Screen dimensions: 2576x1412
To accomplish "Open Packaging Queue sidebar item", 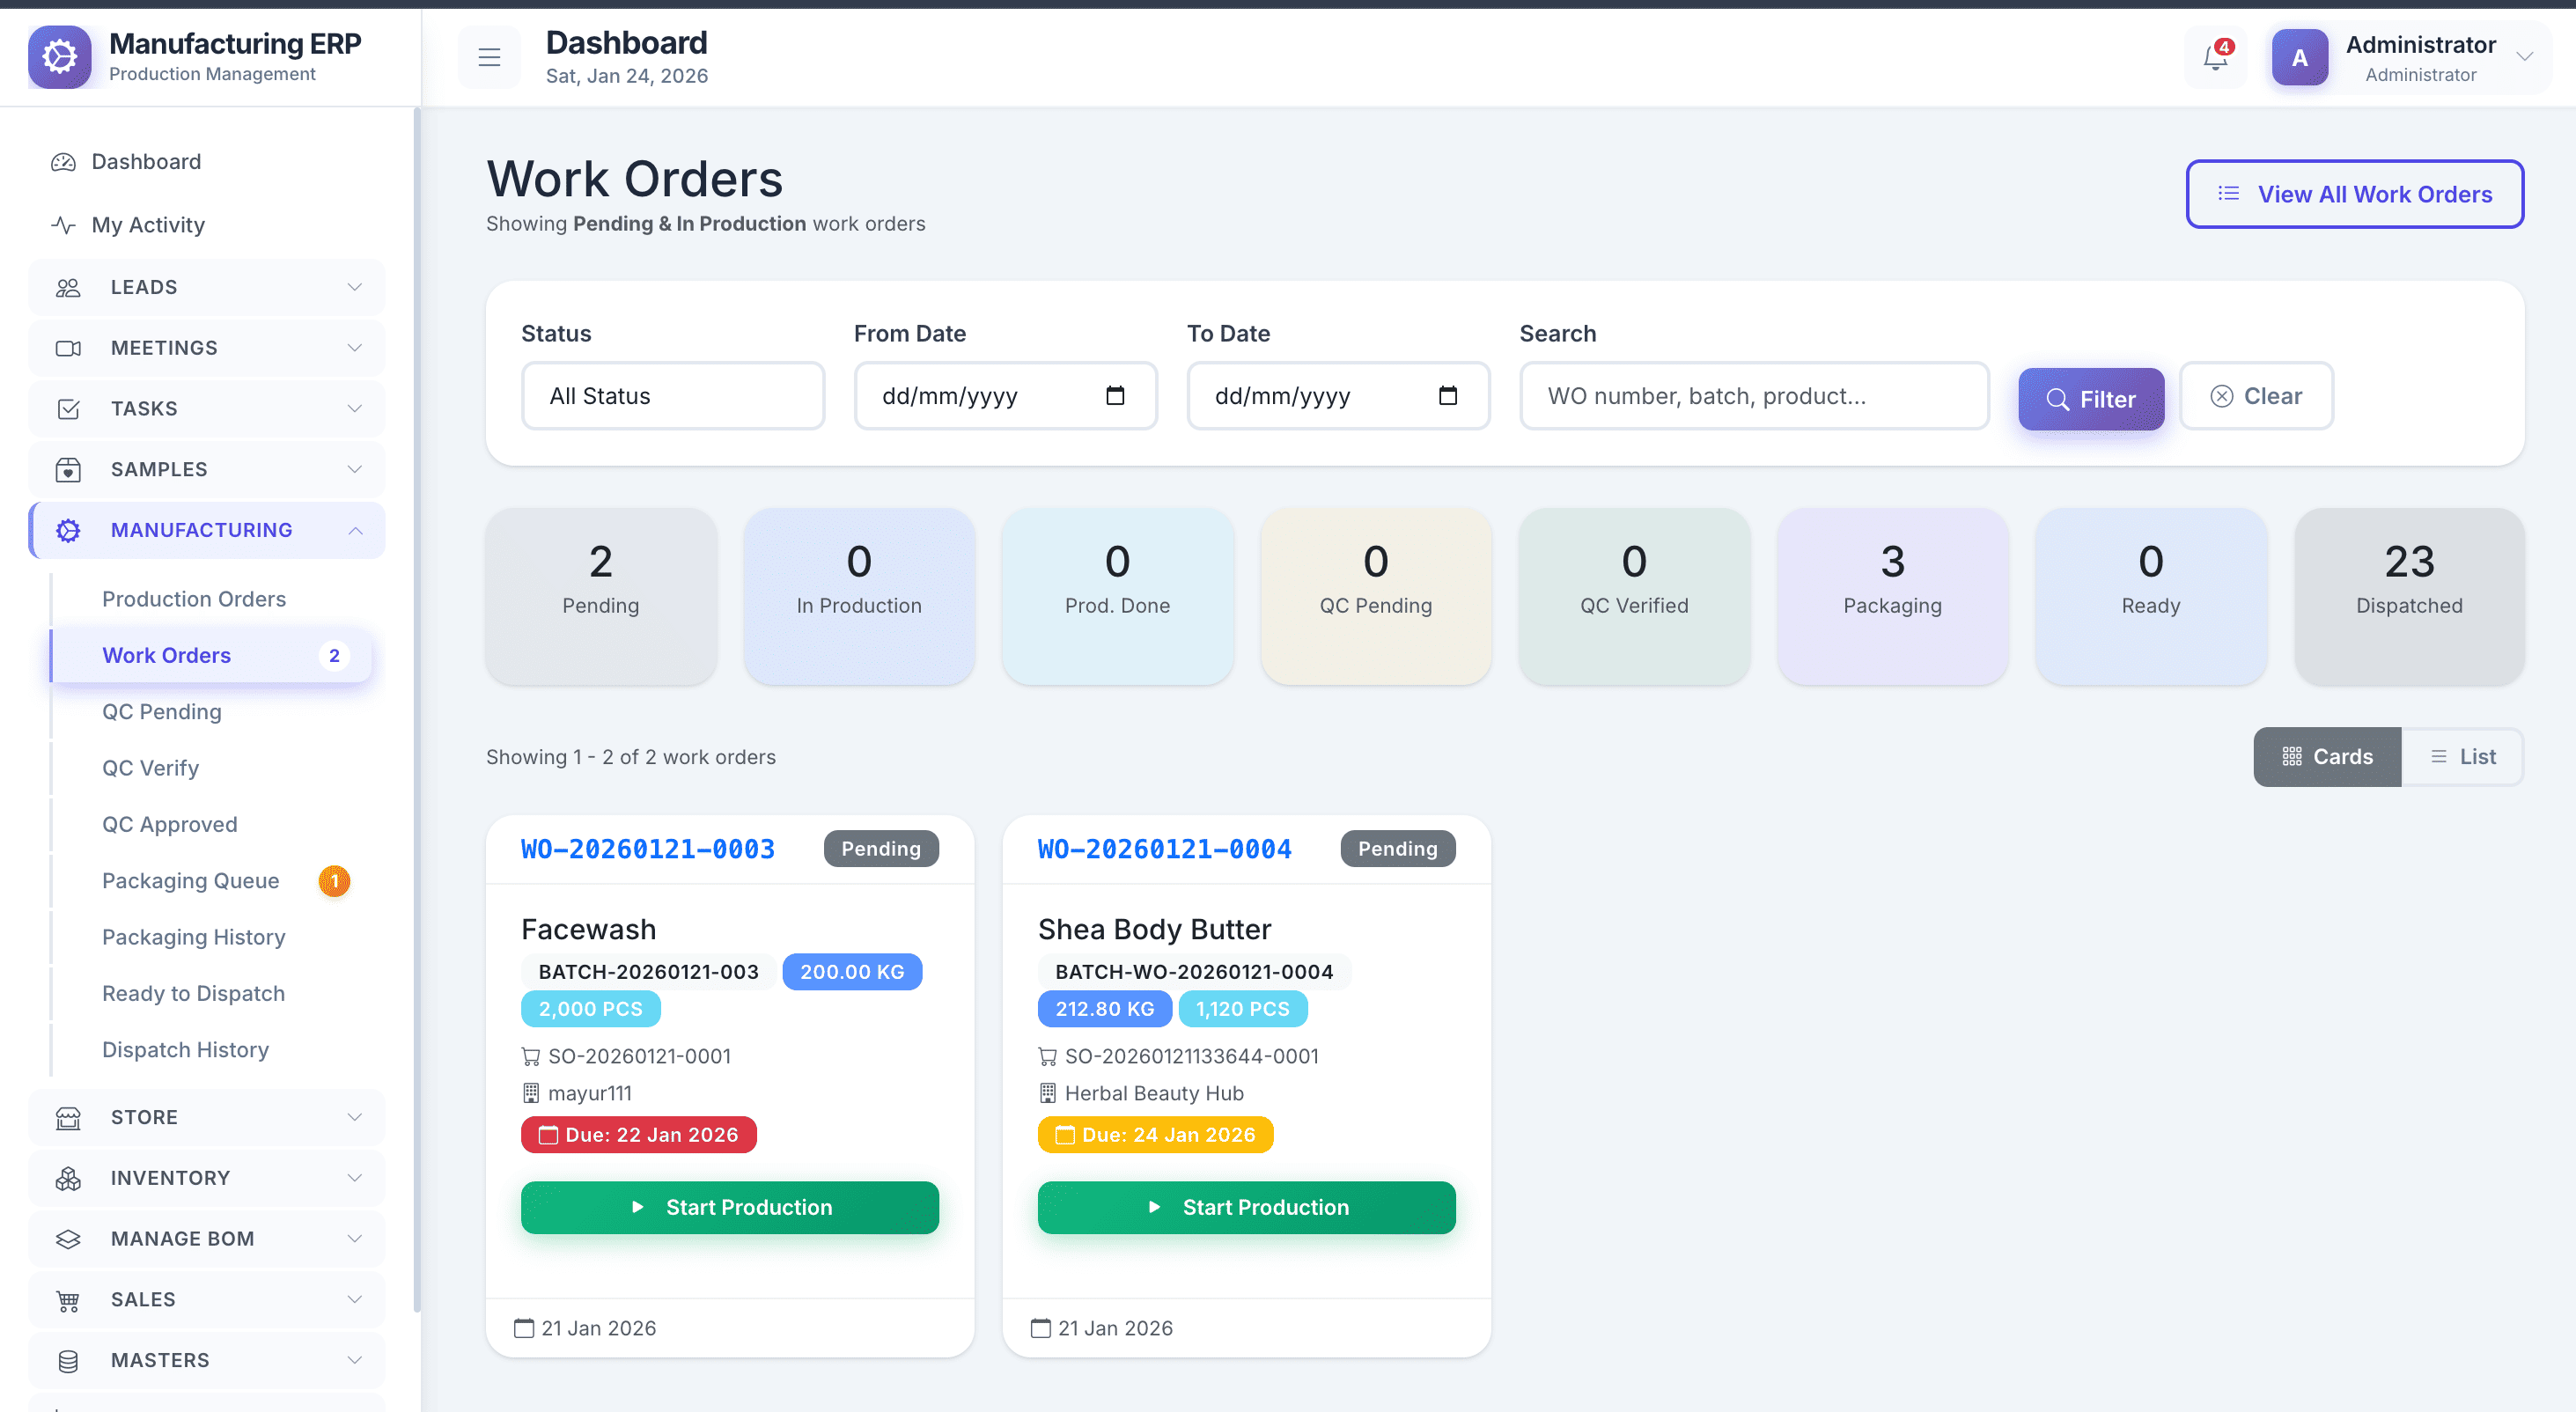I will pyautogui.click(x=190, y=881).
